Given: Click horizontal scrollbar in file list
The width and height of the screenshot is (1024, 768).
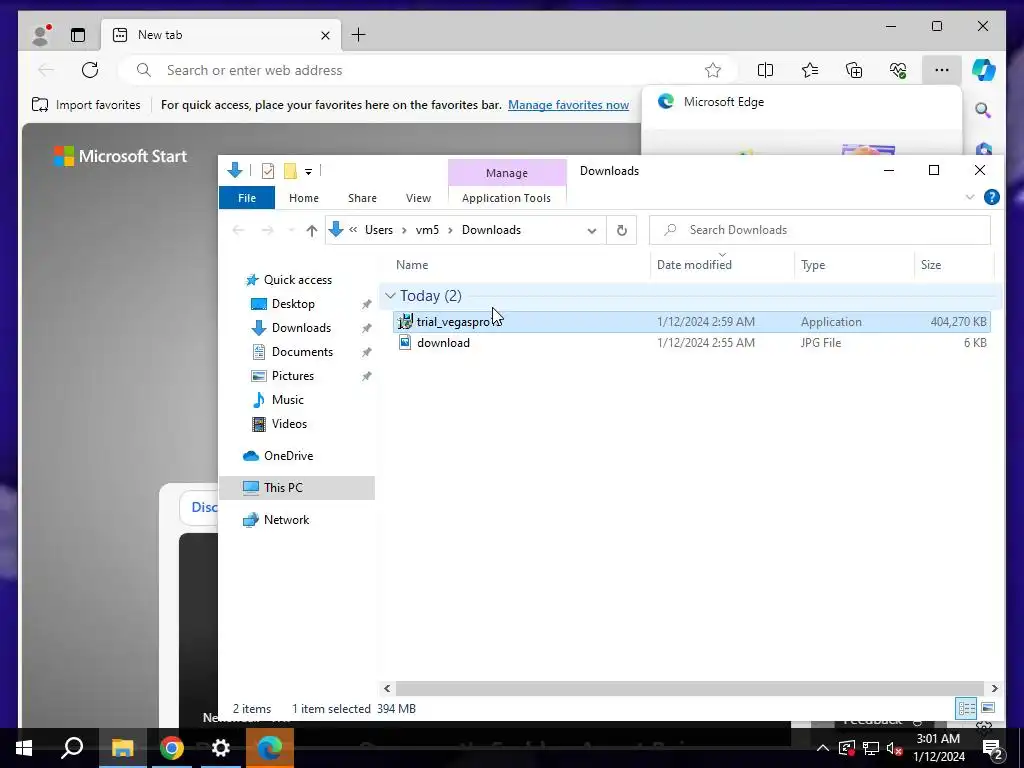Looking at the screenshot, I should pyautogui.click(x=690, y=688).
